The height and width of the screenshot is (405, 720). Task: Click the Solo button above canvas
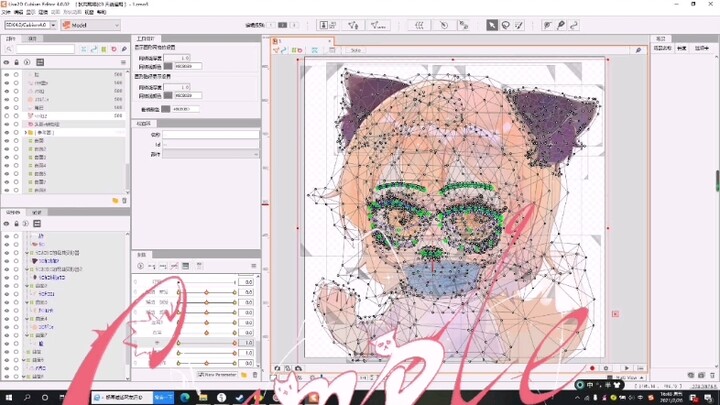(x=356, y=50)
